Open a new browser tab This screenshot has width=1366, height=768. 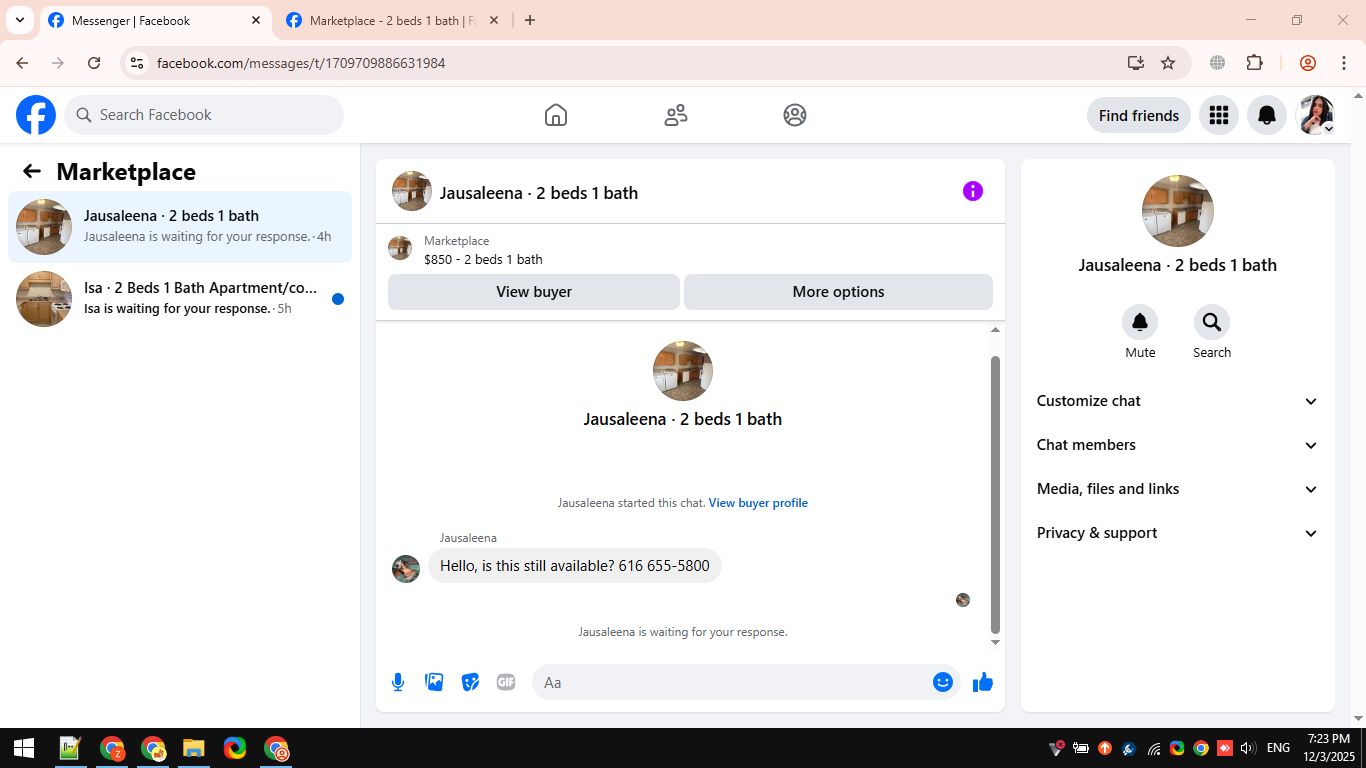tap(530, 20)
